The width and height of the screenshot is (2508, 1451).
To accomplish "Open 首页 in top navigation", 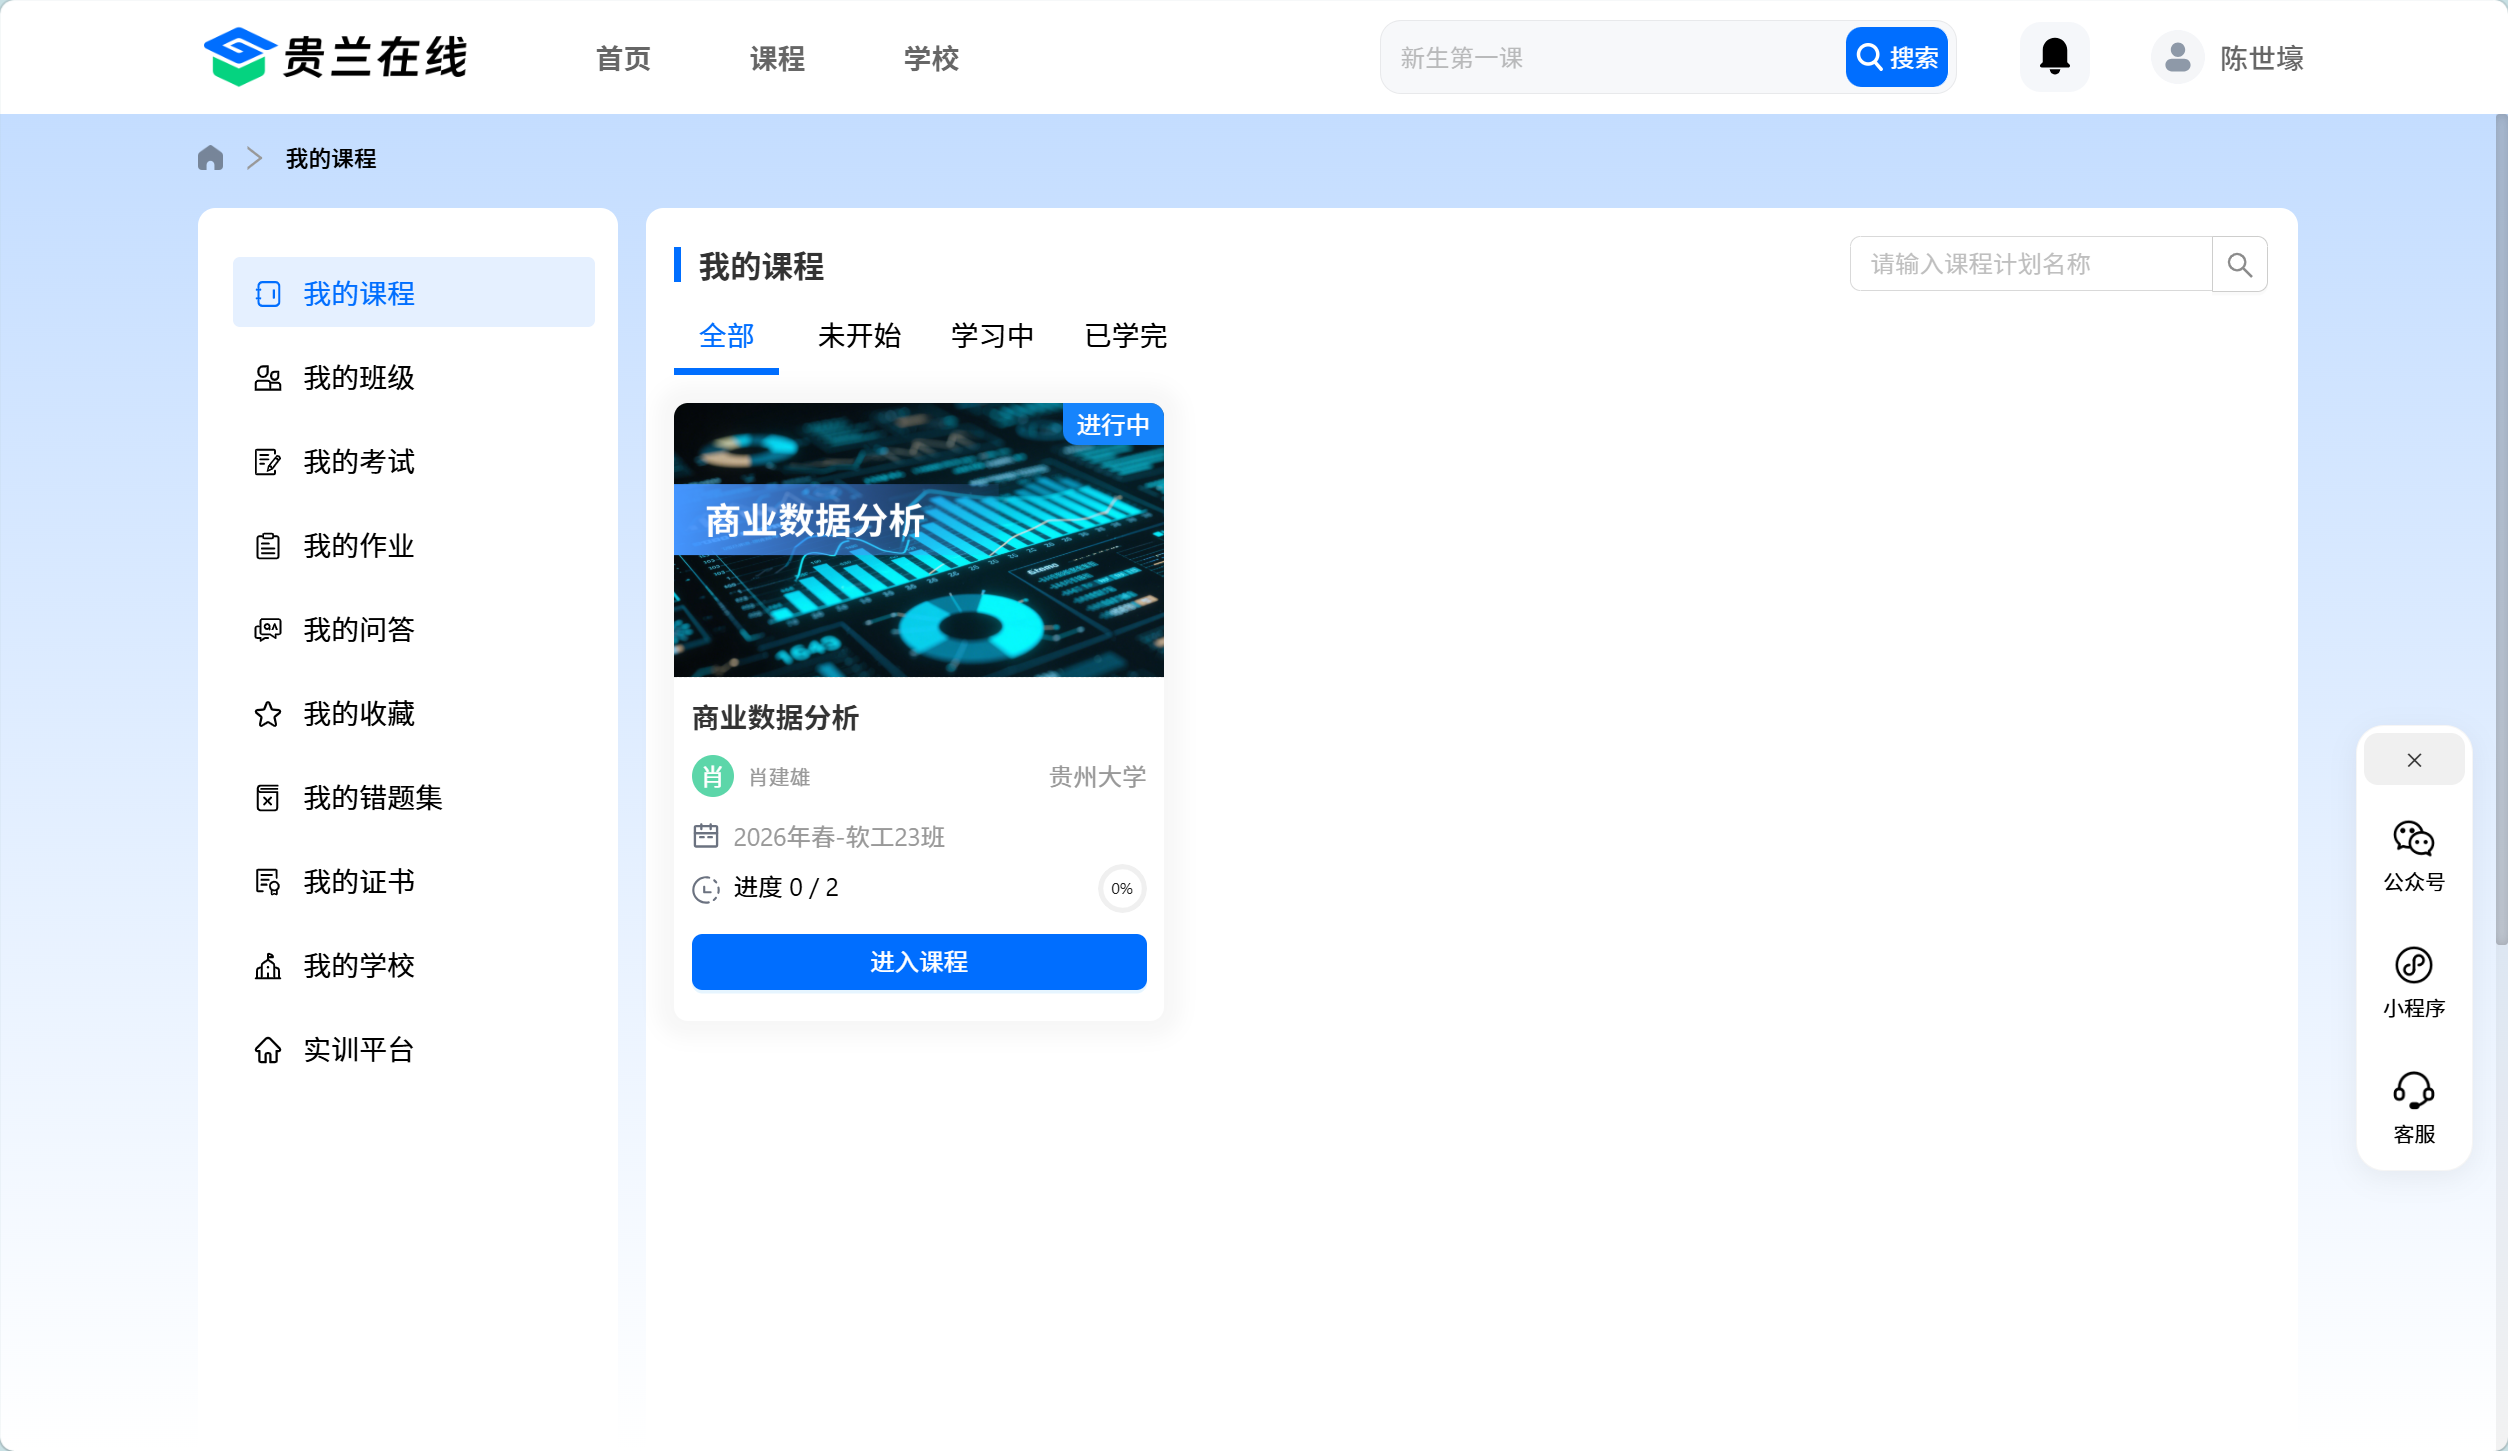I will [623, 58].
